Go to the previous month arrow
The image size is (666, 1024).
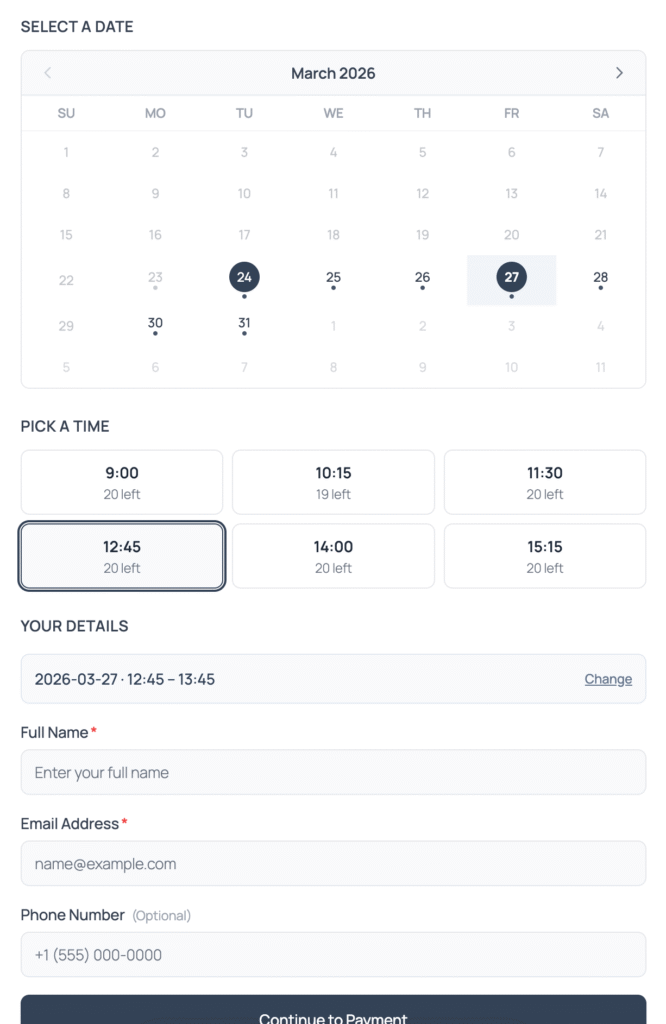pos(48,73)
